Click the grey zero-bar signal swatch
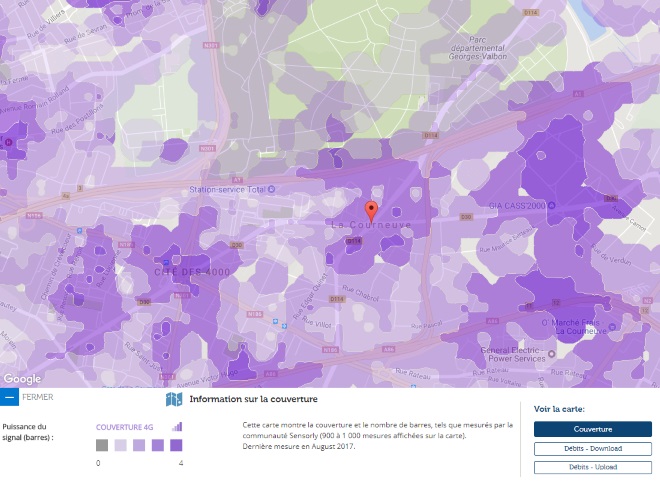Screen dimensions: 660x488 point(101,445)
